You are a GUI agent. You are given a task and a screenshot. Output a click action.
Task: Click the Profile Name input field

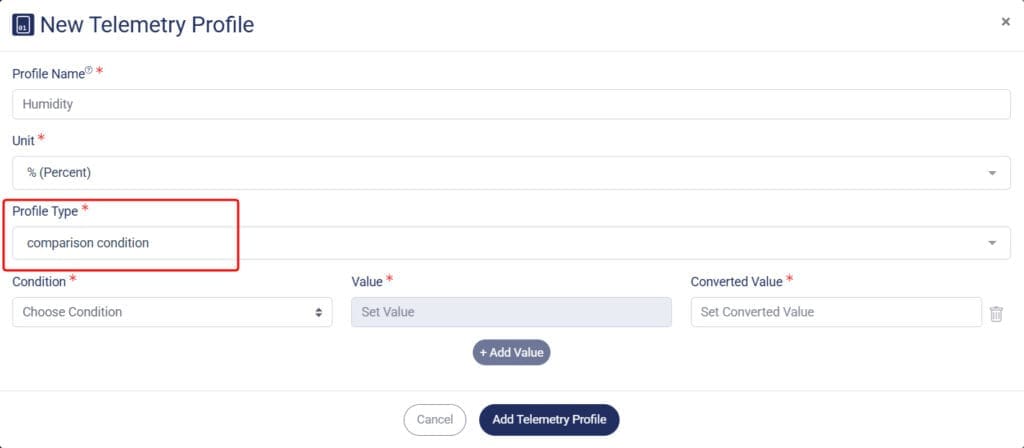point(511,104)
